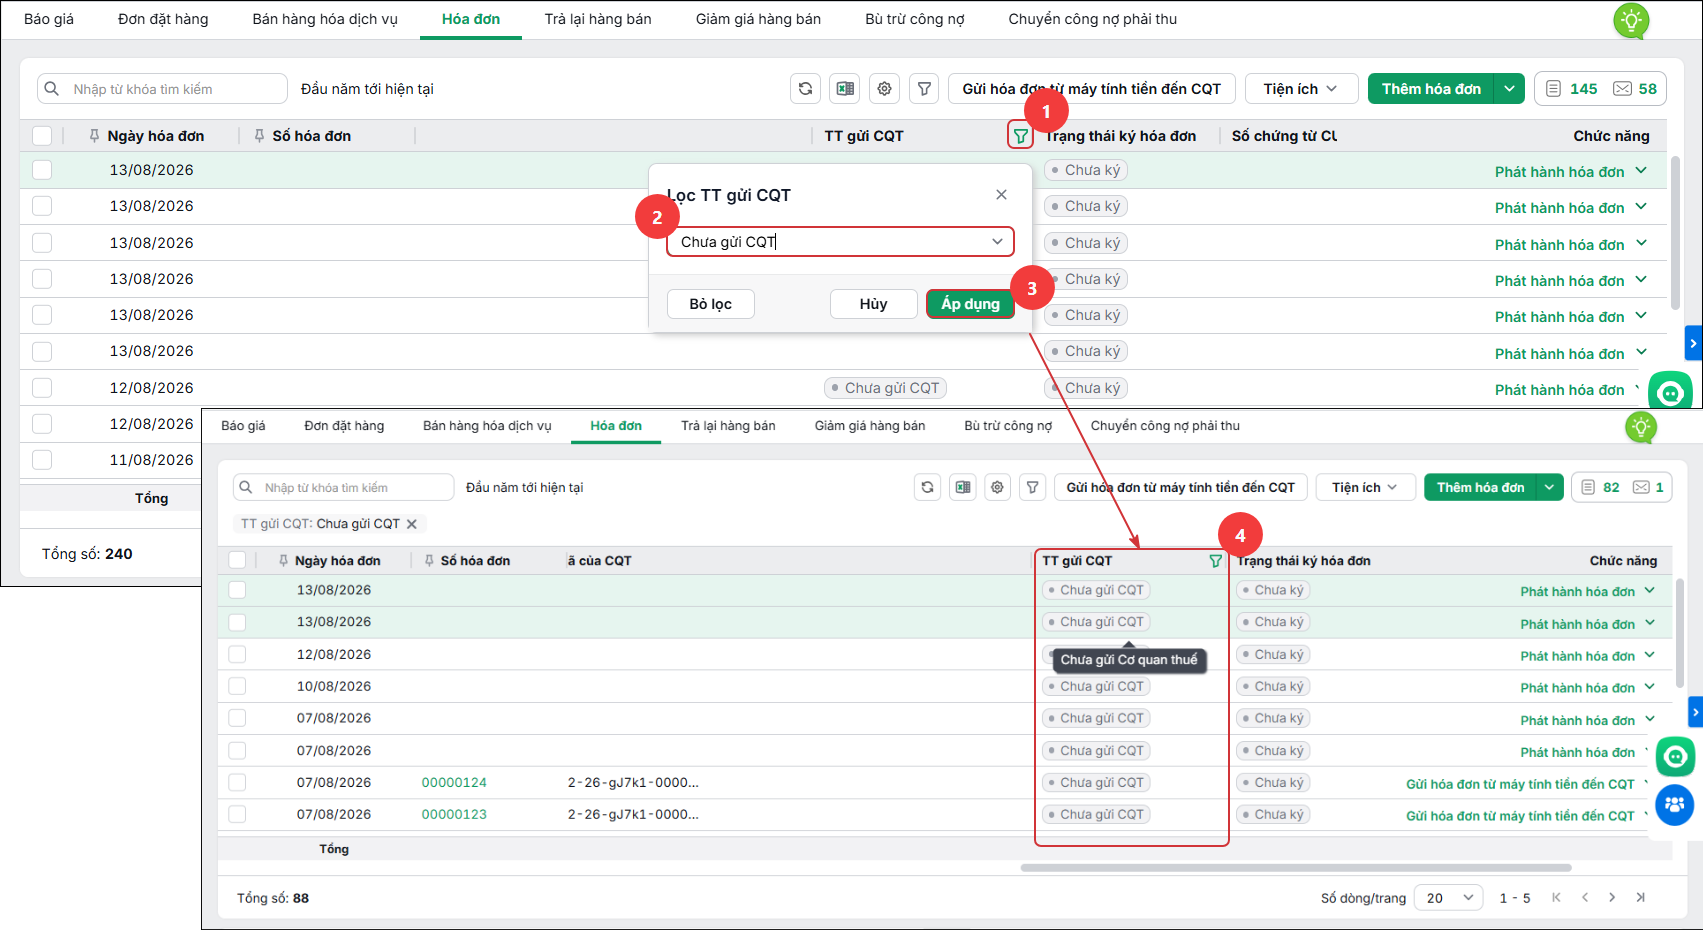The image size is (1703, 936).
Task: Toggle select-all checkbox in top table header
Action: pyautogui.click(x=42, y=136)
